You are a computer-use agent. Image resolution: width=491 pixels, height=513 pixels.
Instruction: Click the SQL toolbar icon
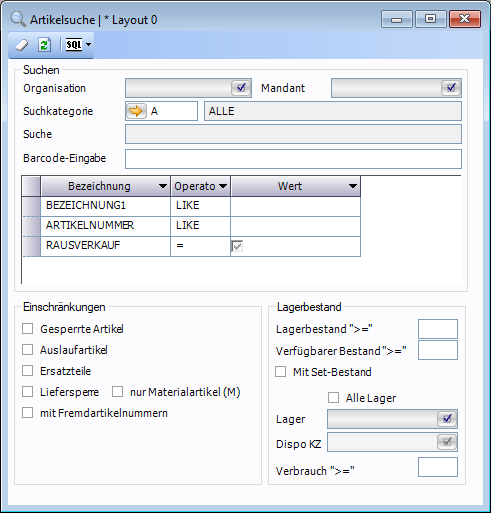pos(74,44)
